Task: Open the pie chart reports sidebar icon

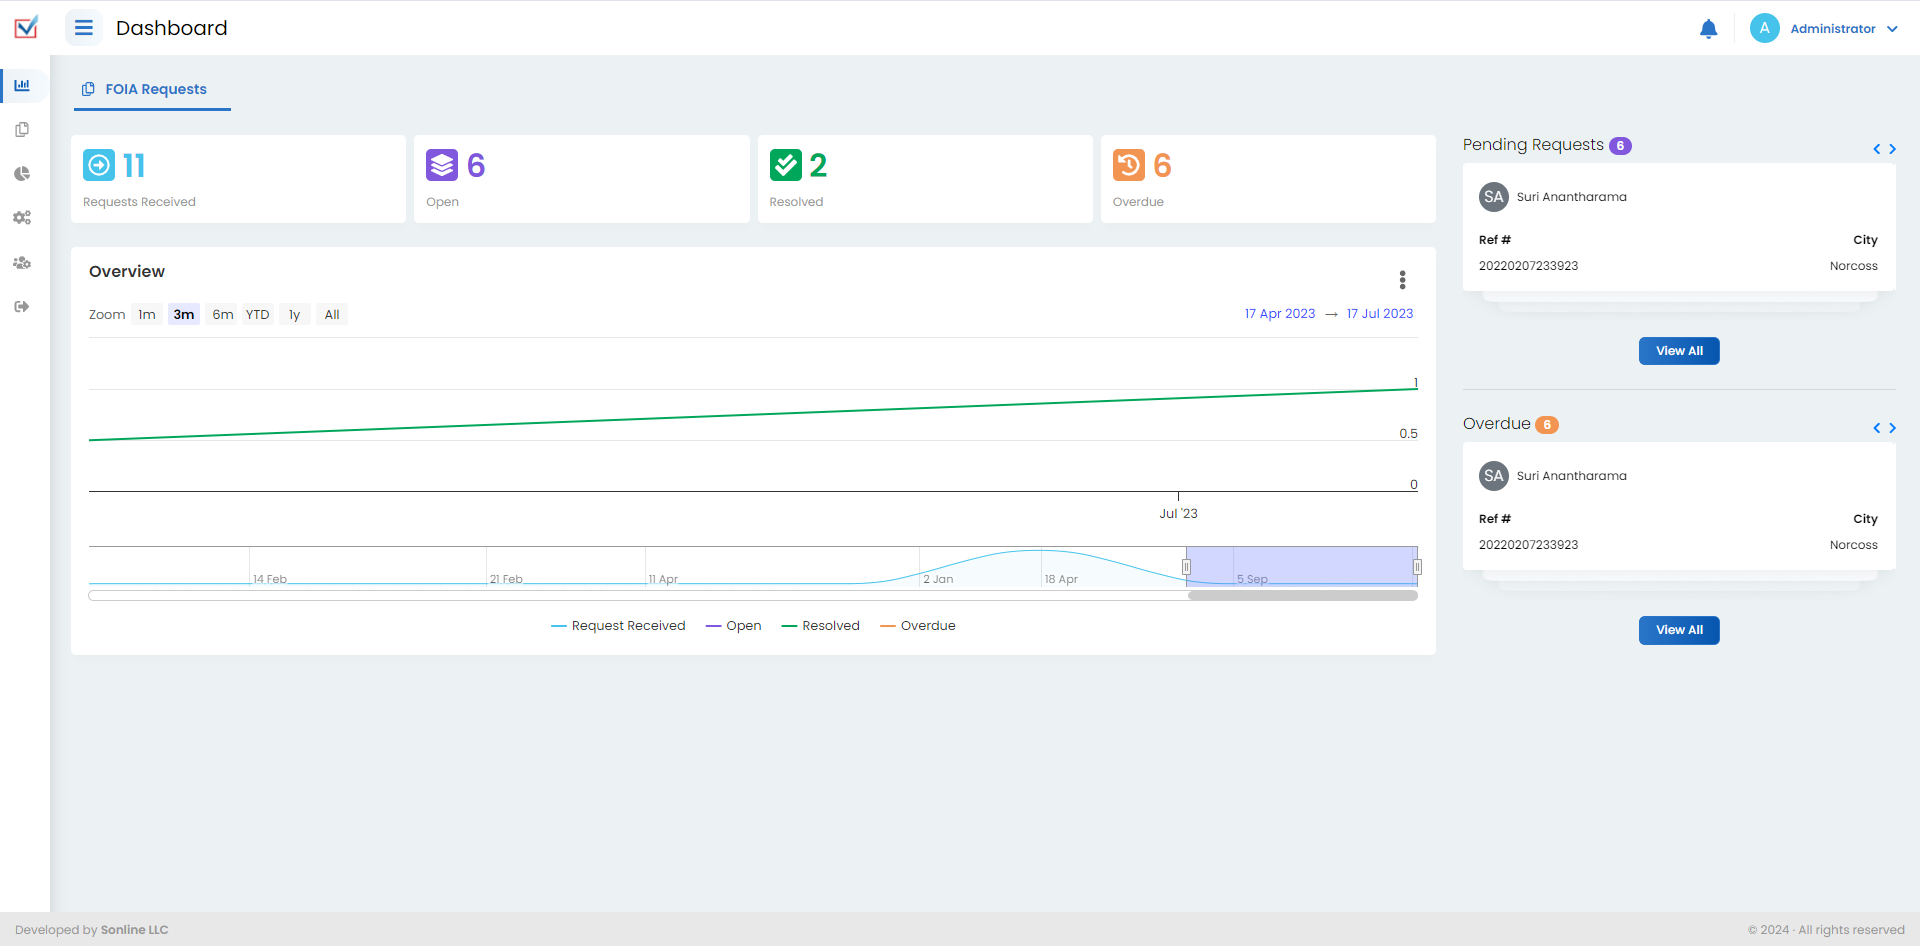Action: point(22,174)
